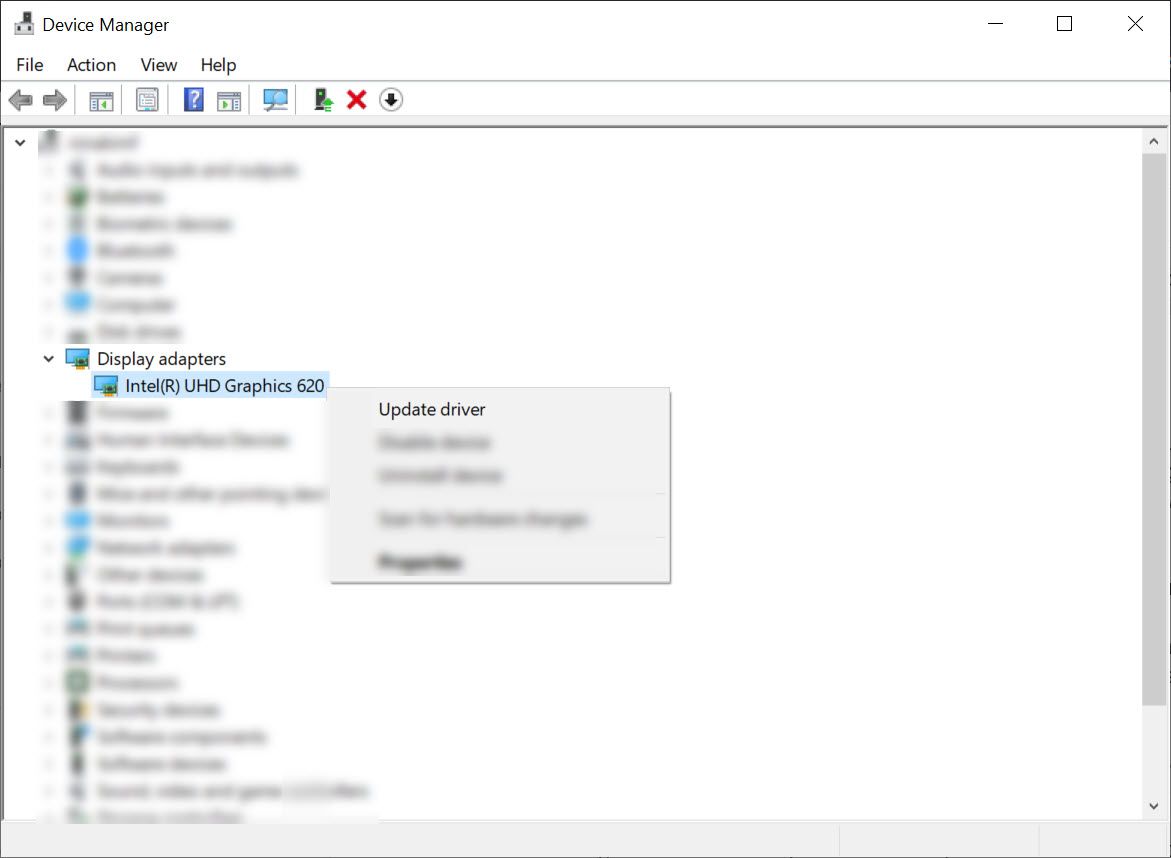Toggle the show/hide action pane icon
Viewport: 1171px width, 858px height.
229,100
